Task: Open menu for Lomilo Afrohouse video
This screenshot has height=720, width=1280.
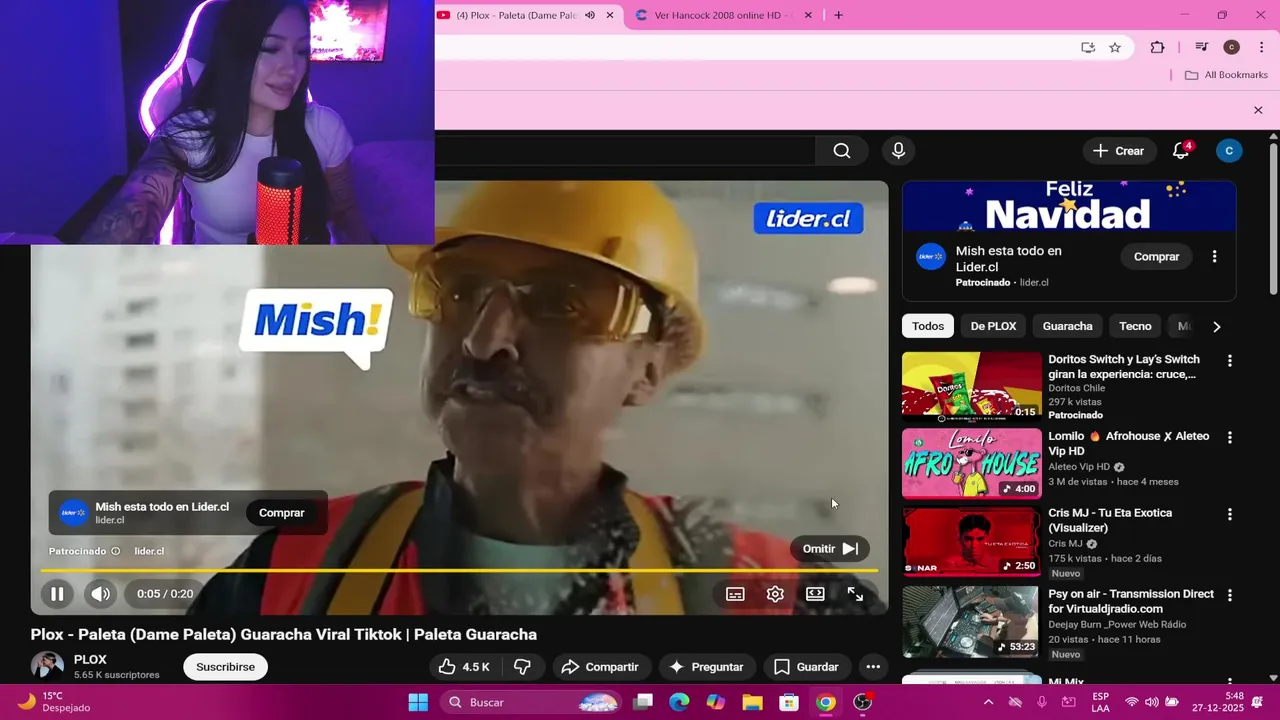Action: click(1230, 438)
